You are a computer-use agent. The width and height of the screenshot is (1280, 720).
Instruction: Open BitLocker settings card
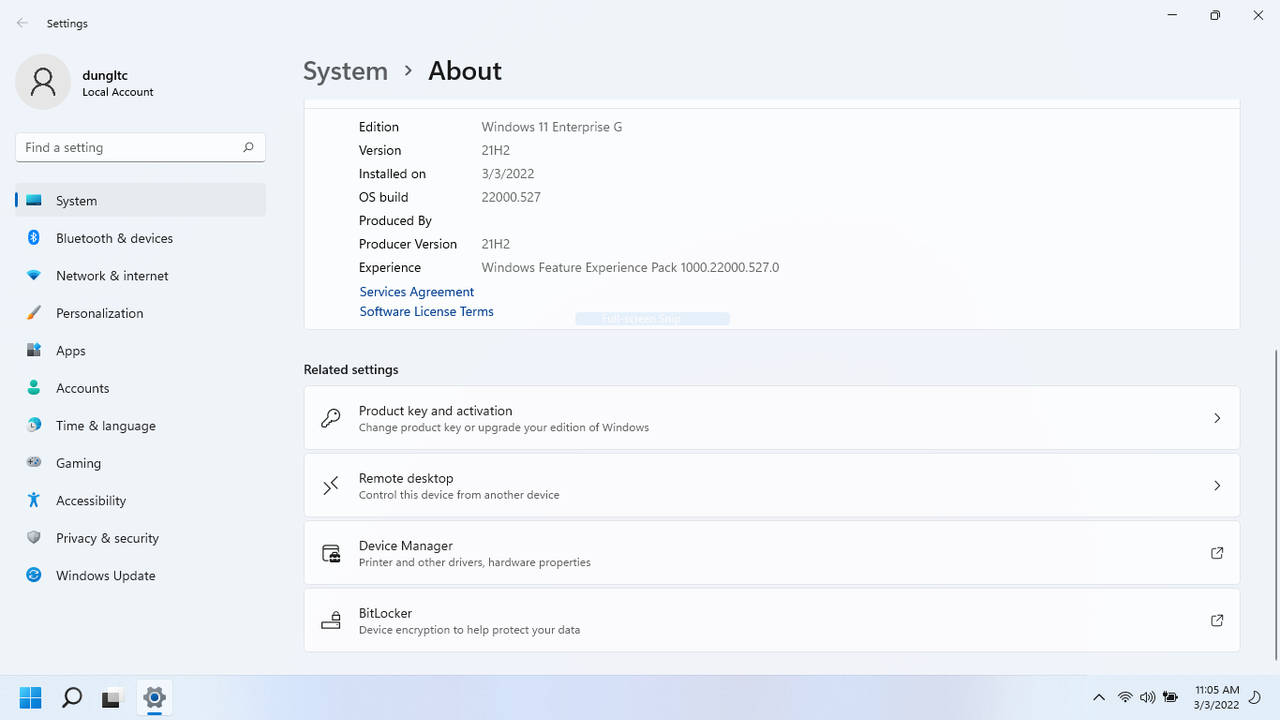click(772, 620)
